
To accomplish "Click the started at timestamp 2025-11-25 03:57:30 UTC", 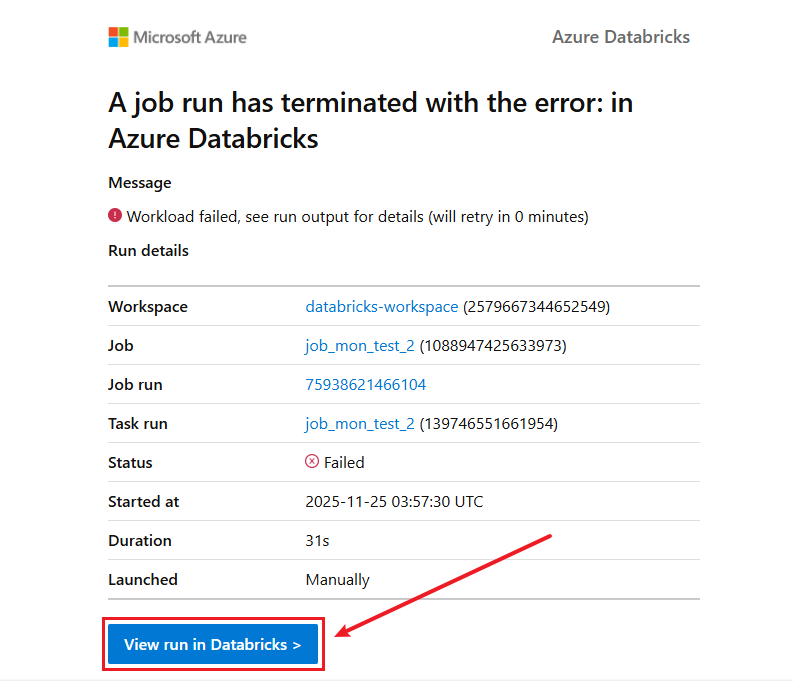I will (x=393, y=502).
